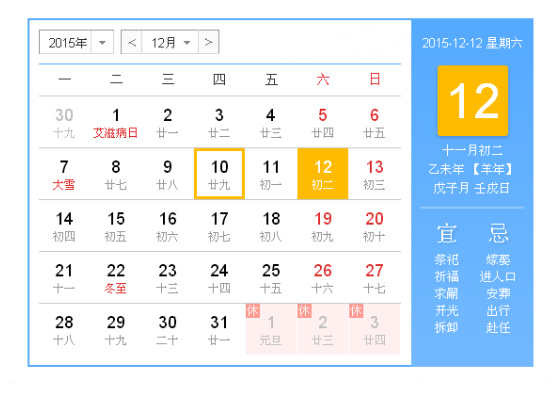Image resolution: width=560 pixels, height=420 pixels.
Task: Open the 12月 month dropdown
Action: [170, 42]
